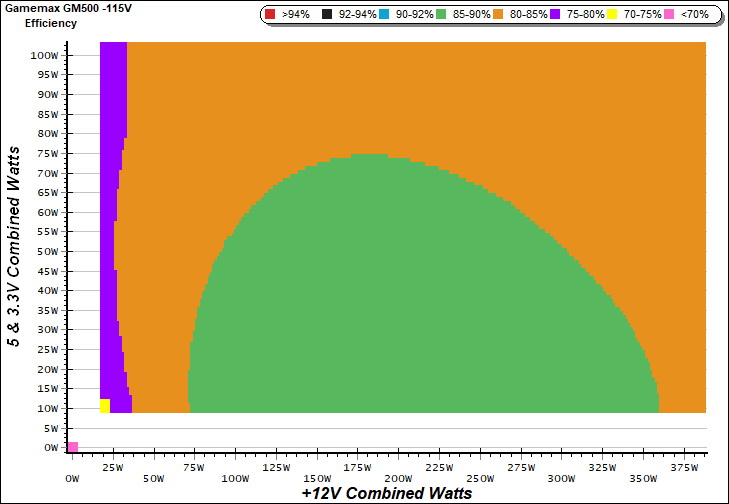Click the pink square at chart origin
The height and width of the screenshot is (504, 729).
[x=72, y=447]
